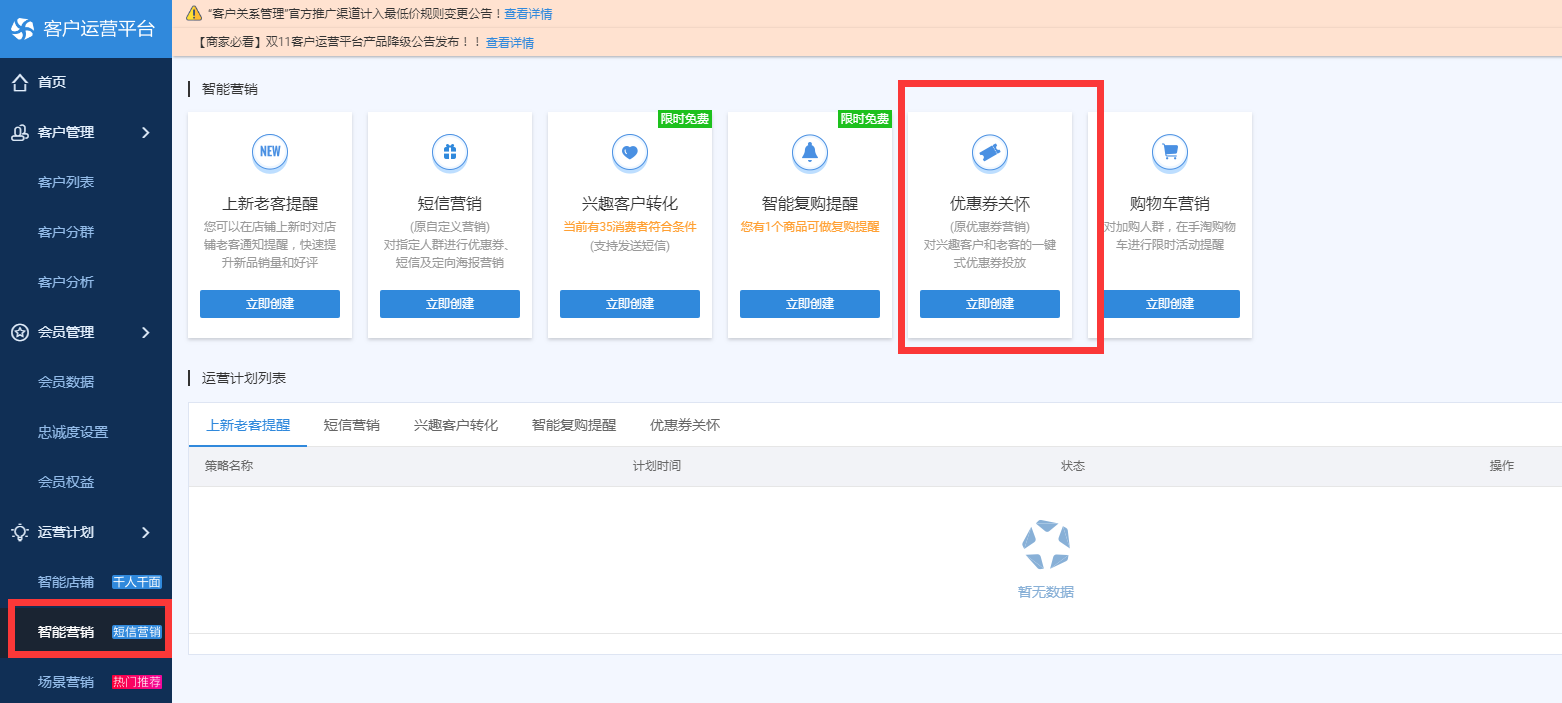Collapse the 会员管理 sidebar section arrow
This screenshot has height=703, width=1562.
point(146,332)
